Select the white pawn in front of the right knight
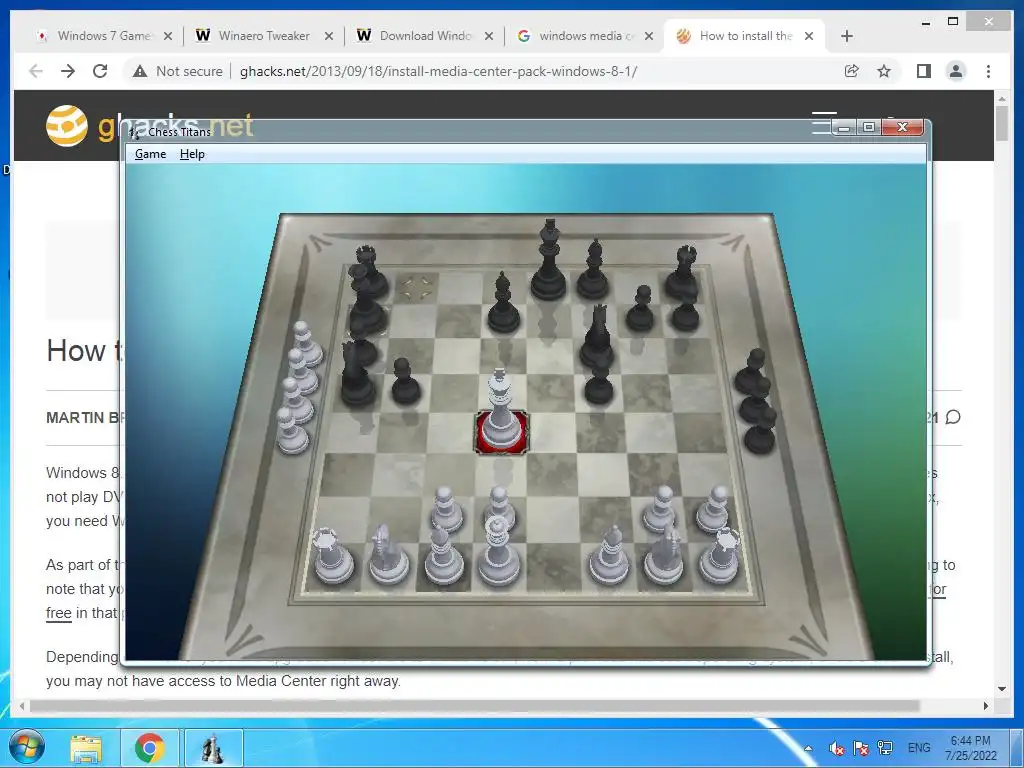This screenshot has width=1024, height=768. 660,509
